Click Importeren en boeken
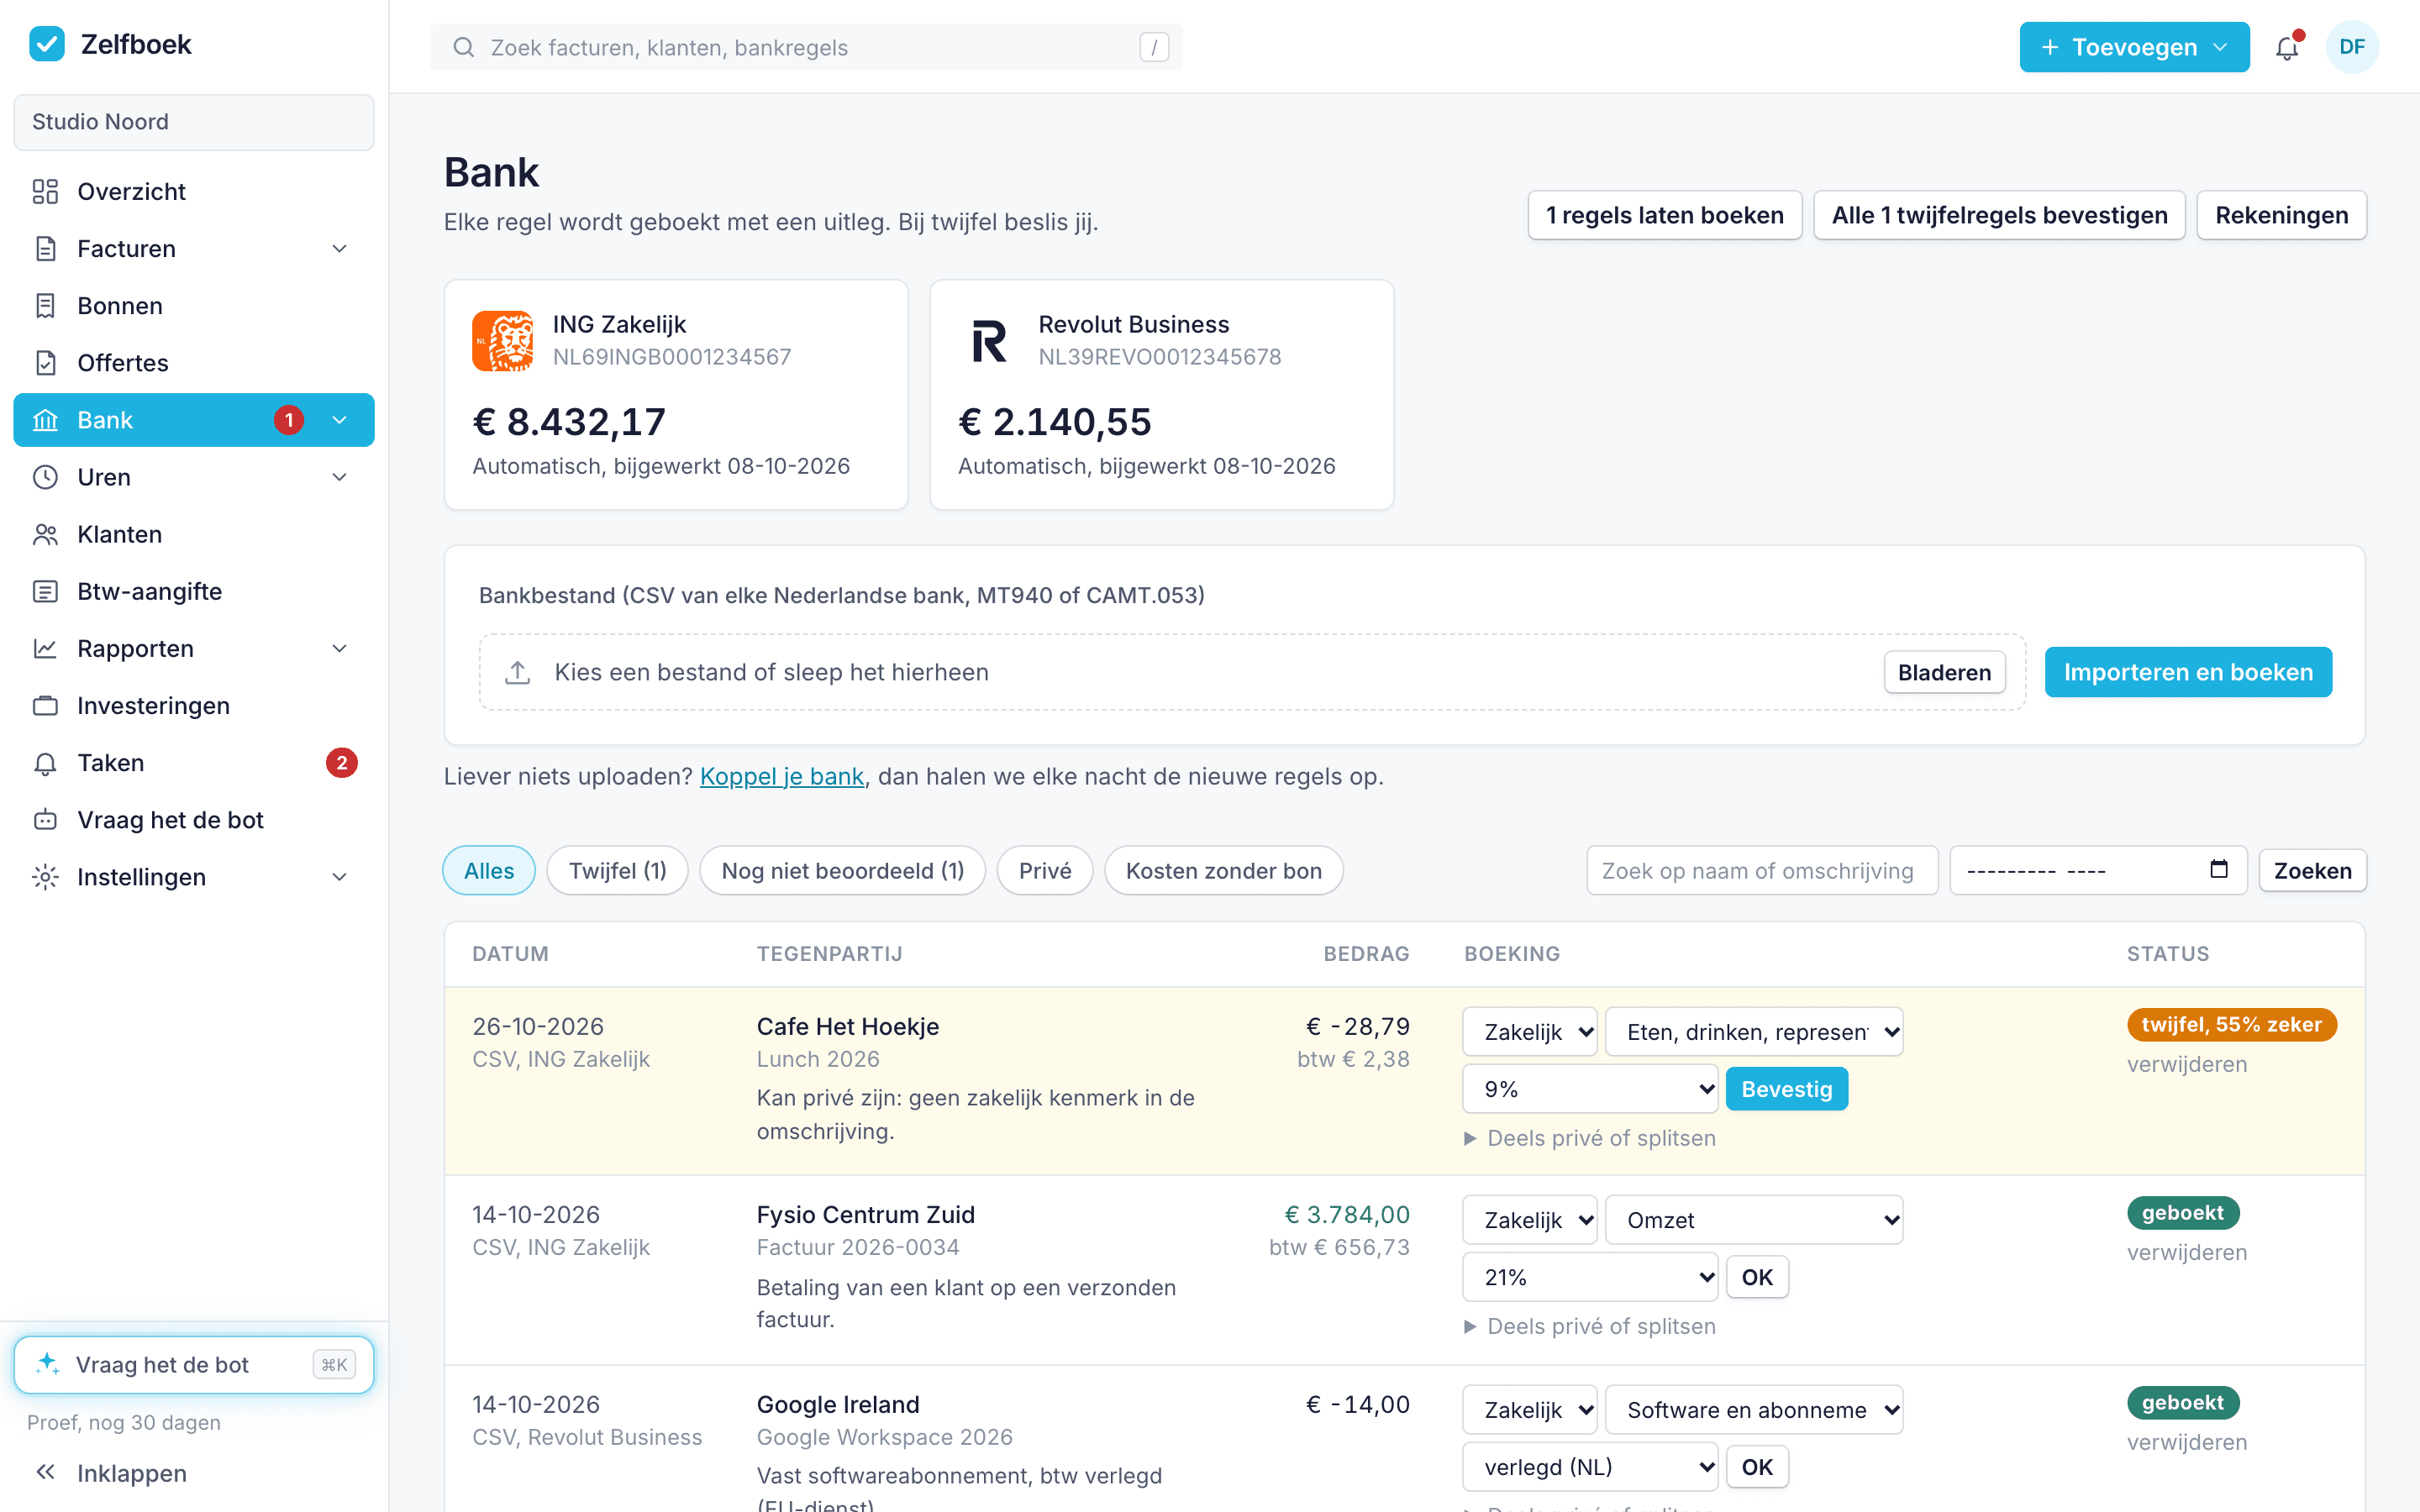The height and width of the screenshot is (1512, 2420). click(x=2188, y=672)
